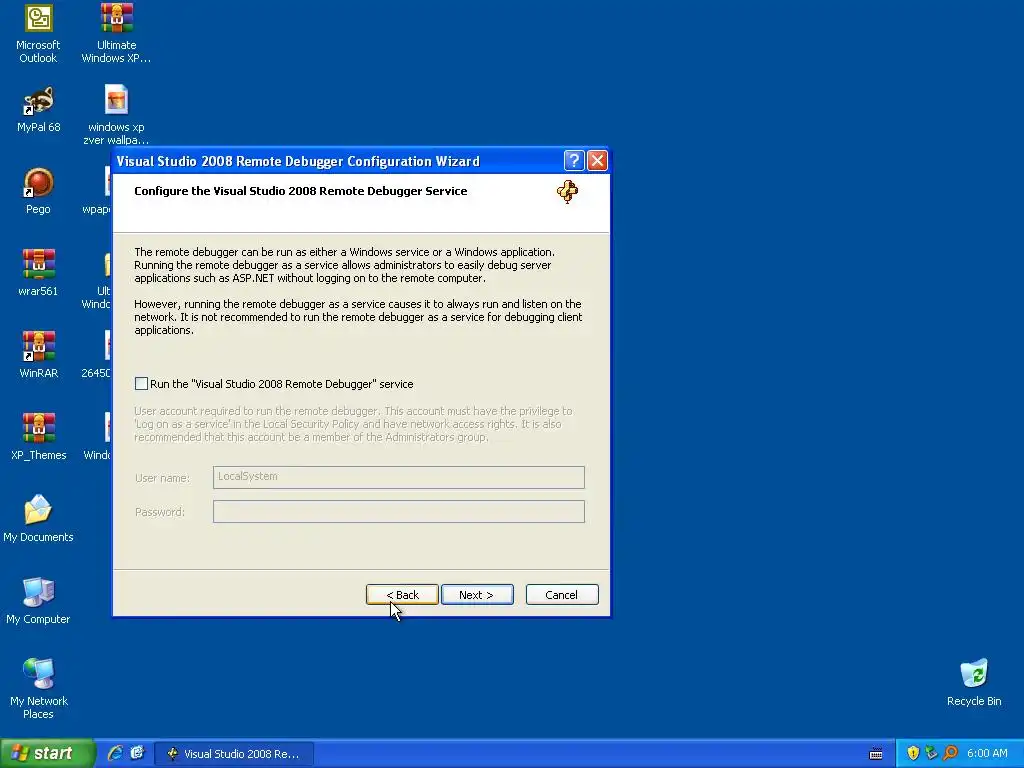Click the Visual Studio 2008 taskbar button
Viewport: 1024px width, 768px height.
[234, 754]
